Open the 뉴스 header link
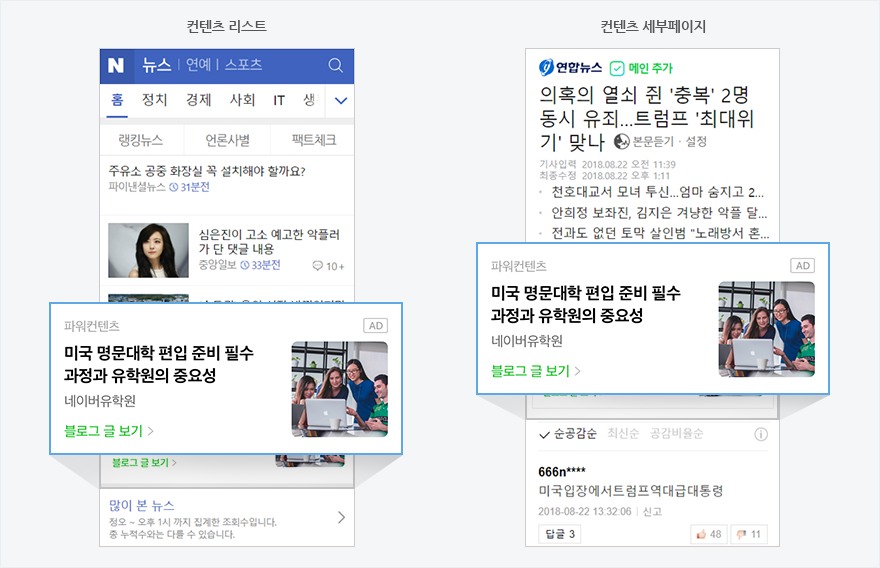The height and width of the screenshot is (568, 880). click(157, 65)
